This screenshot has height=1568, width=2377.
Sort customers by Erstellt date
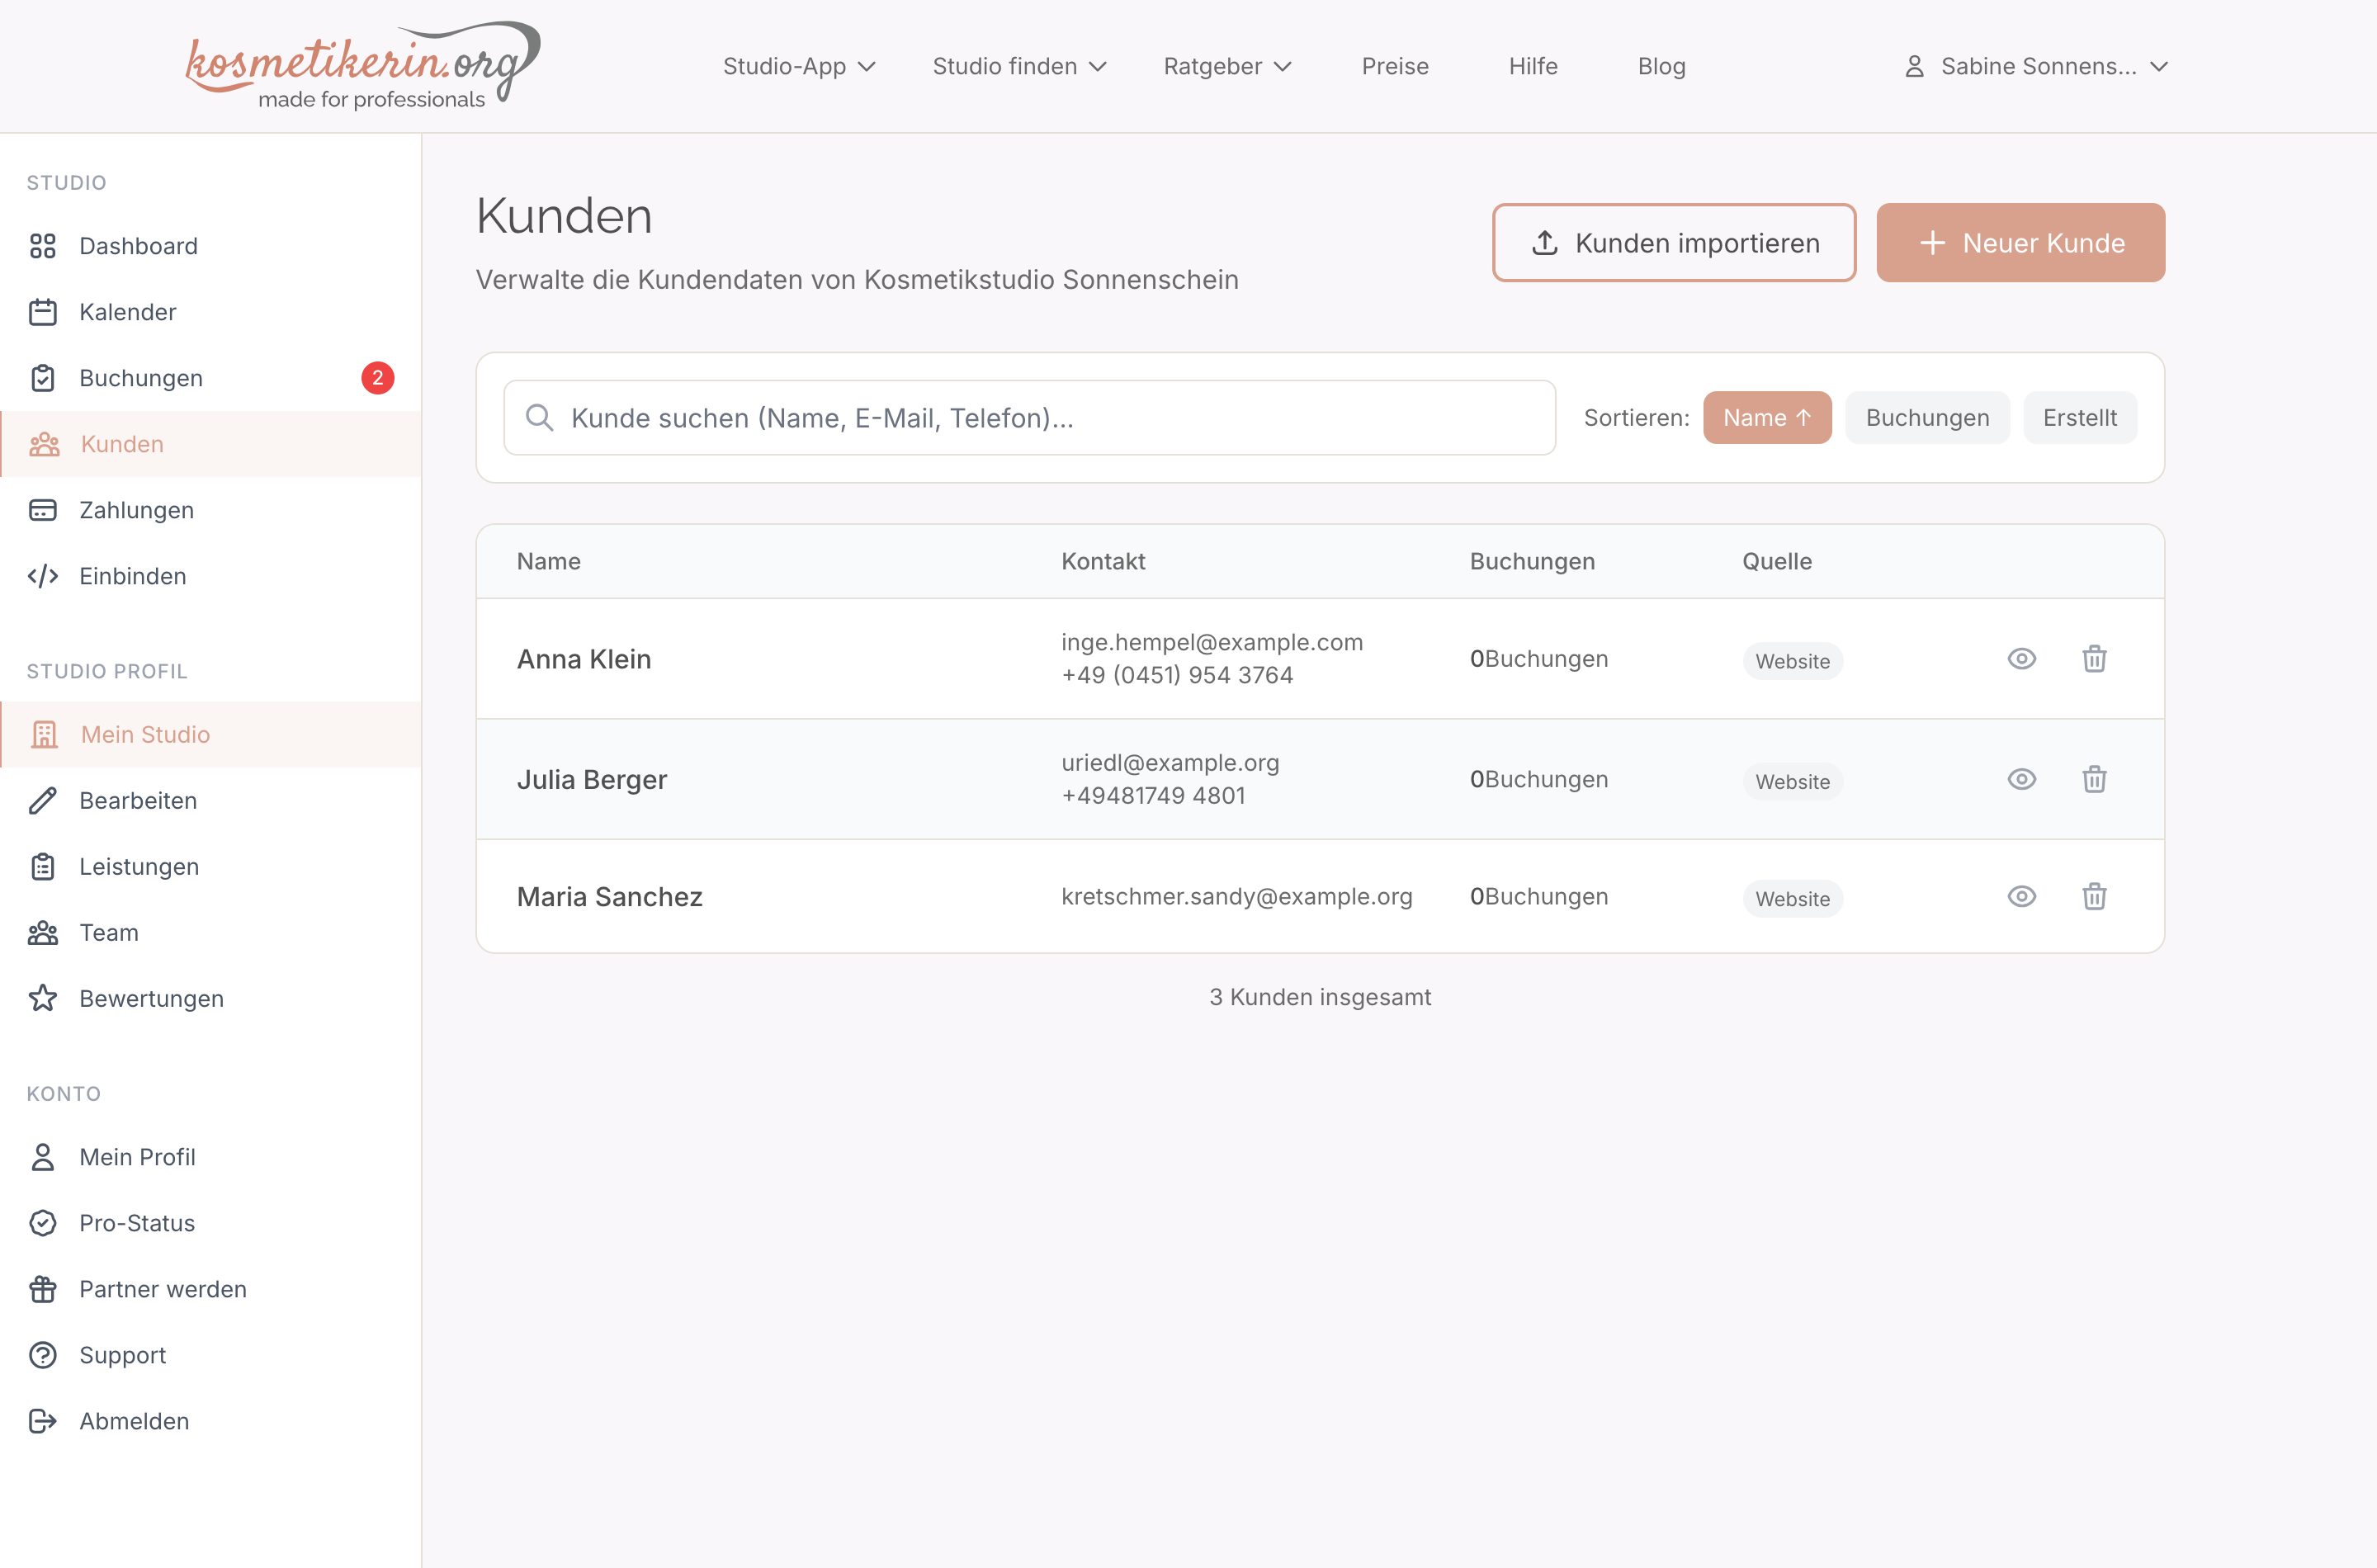point(2079,417)
